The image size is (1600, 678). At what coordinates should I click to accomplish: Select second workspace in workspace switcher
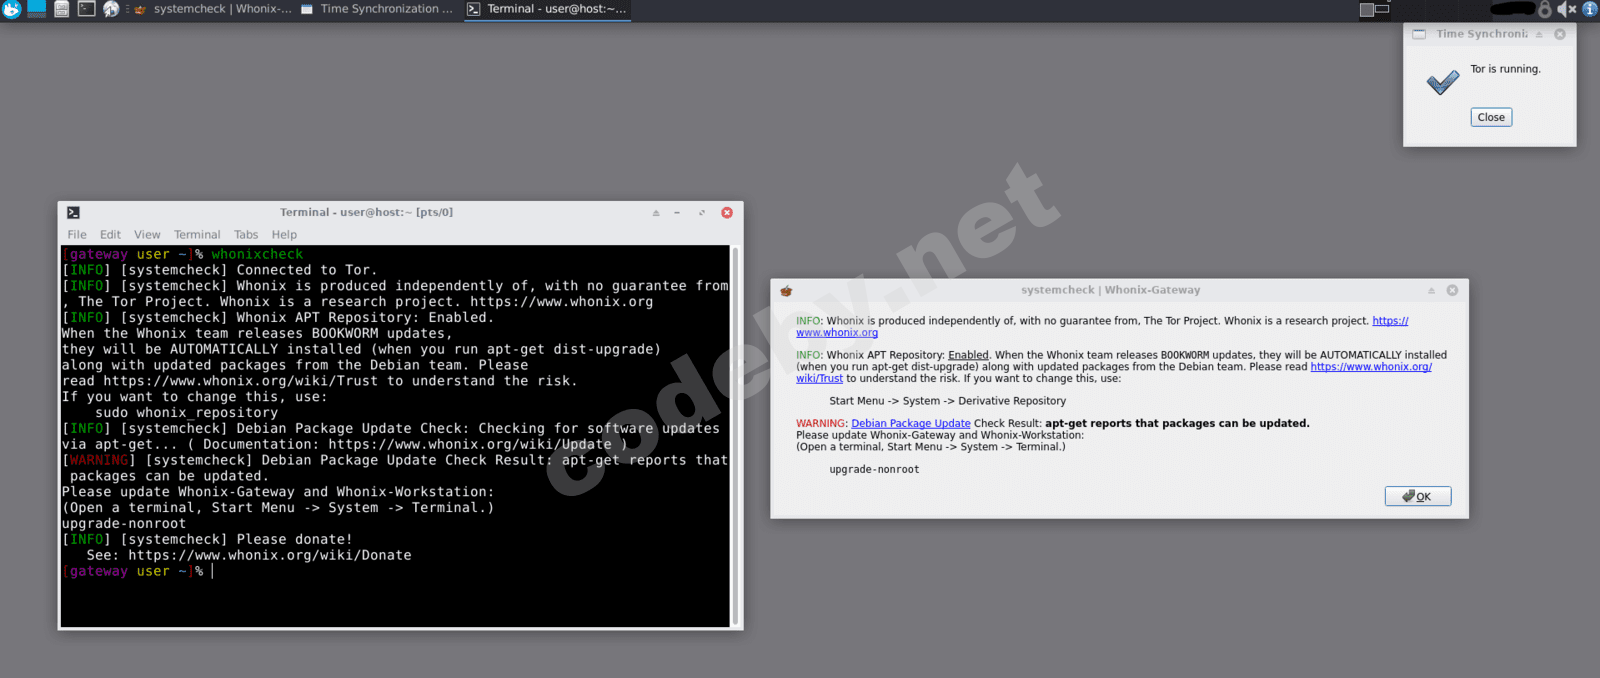[x=1383, y=9]
